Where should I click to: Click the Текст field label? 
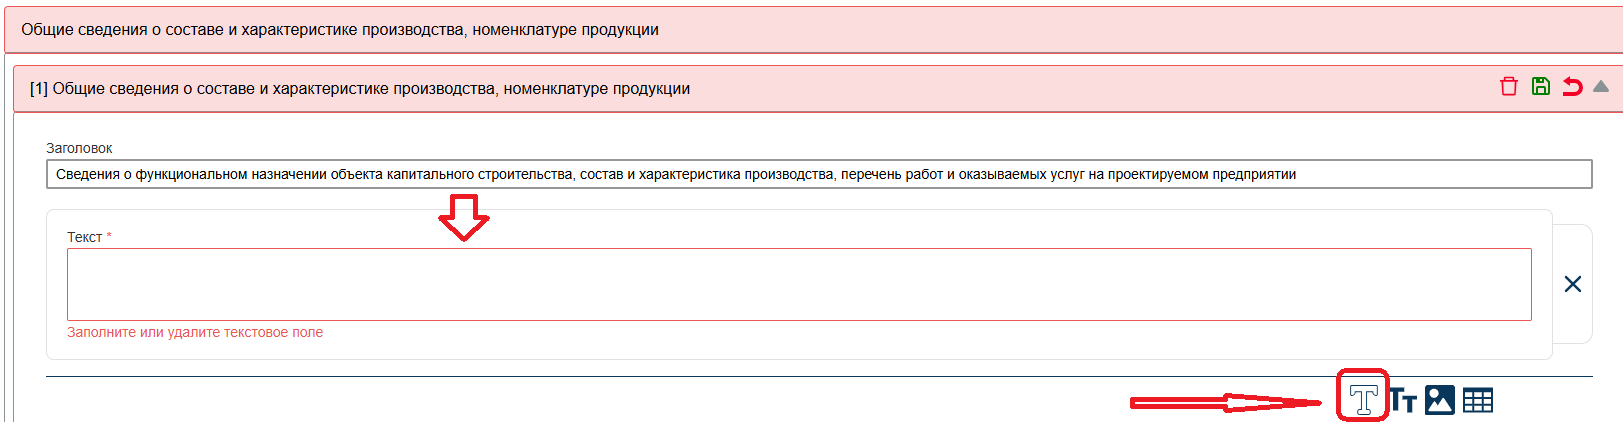[84, 237]
